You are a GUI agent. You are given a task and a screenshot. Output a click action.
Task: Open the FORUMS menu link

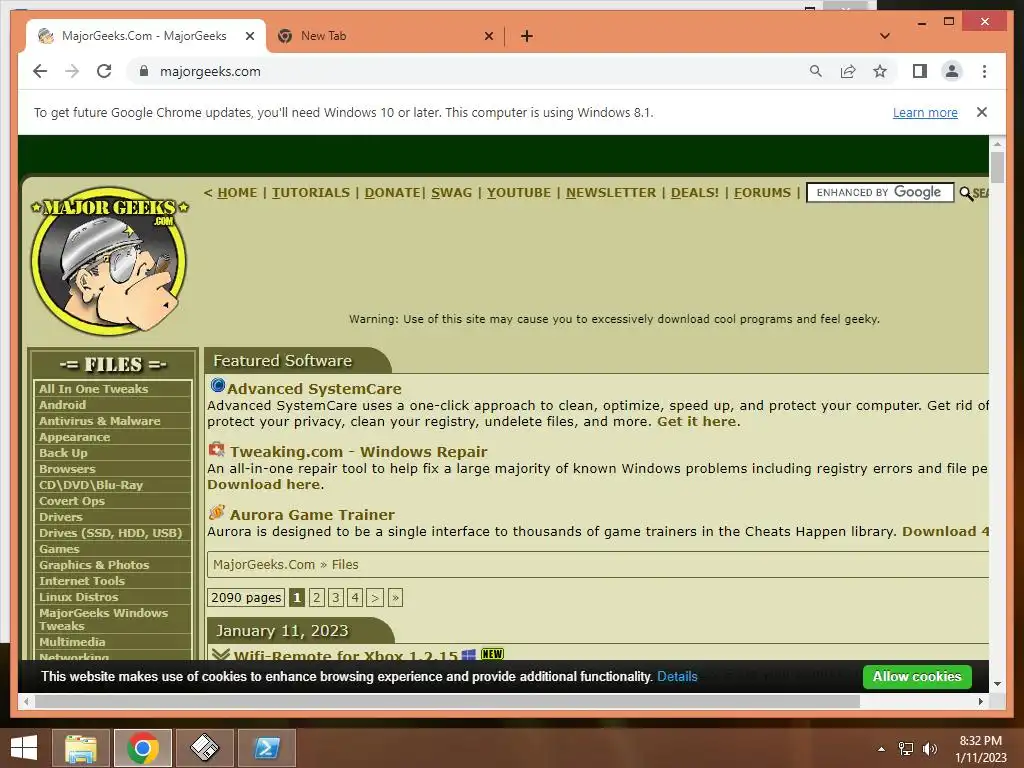762,193
